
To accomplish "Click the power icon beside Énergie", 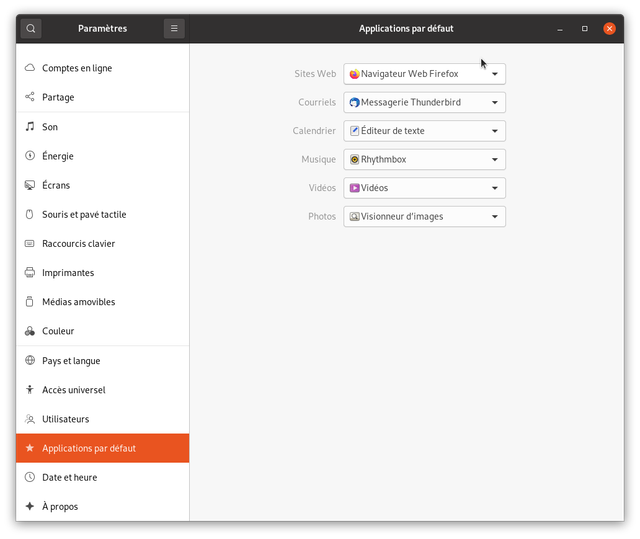I will click(30, 155).
